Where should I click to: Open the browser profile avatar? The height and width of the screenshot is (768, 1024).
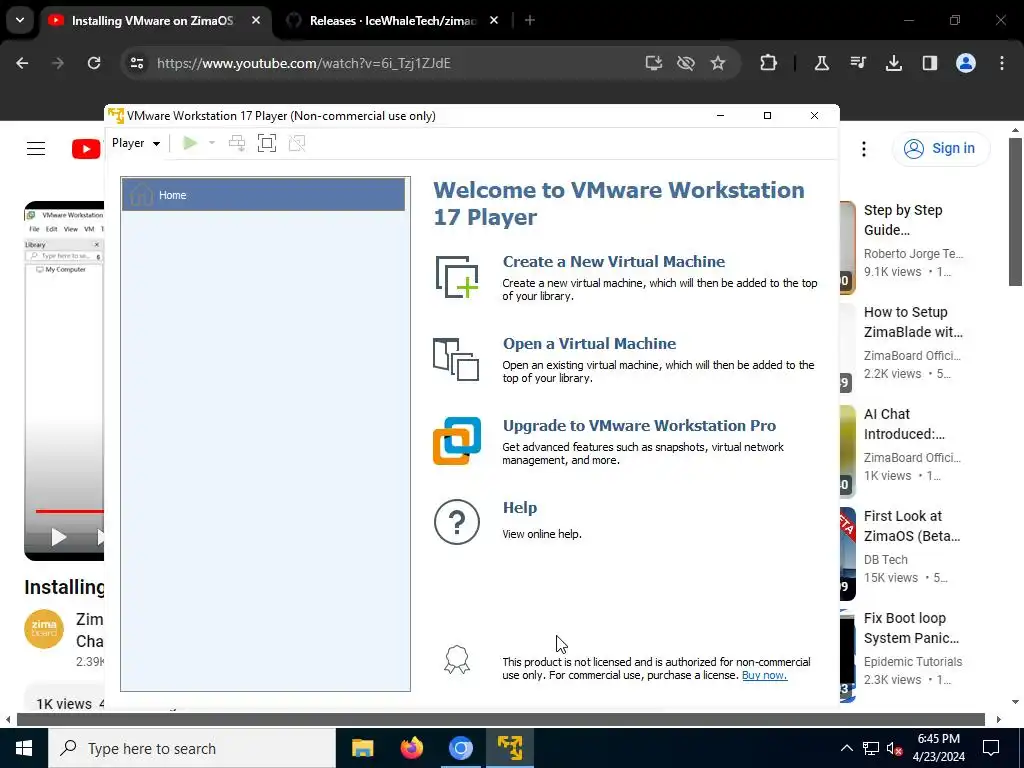coord(966,63)
